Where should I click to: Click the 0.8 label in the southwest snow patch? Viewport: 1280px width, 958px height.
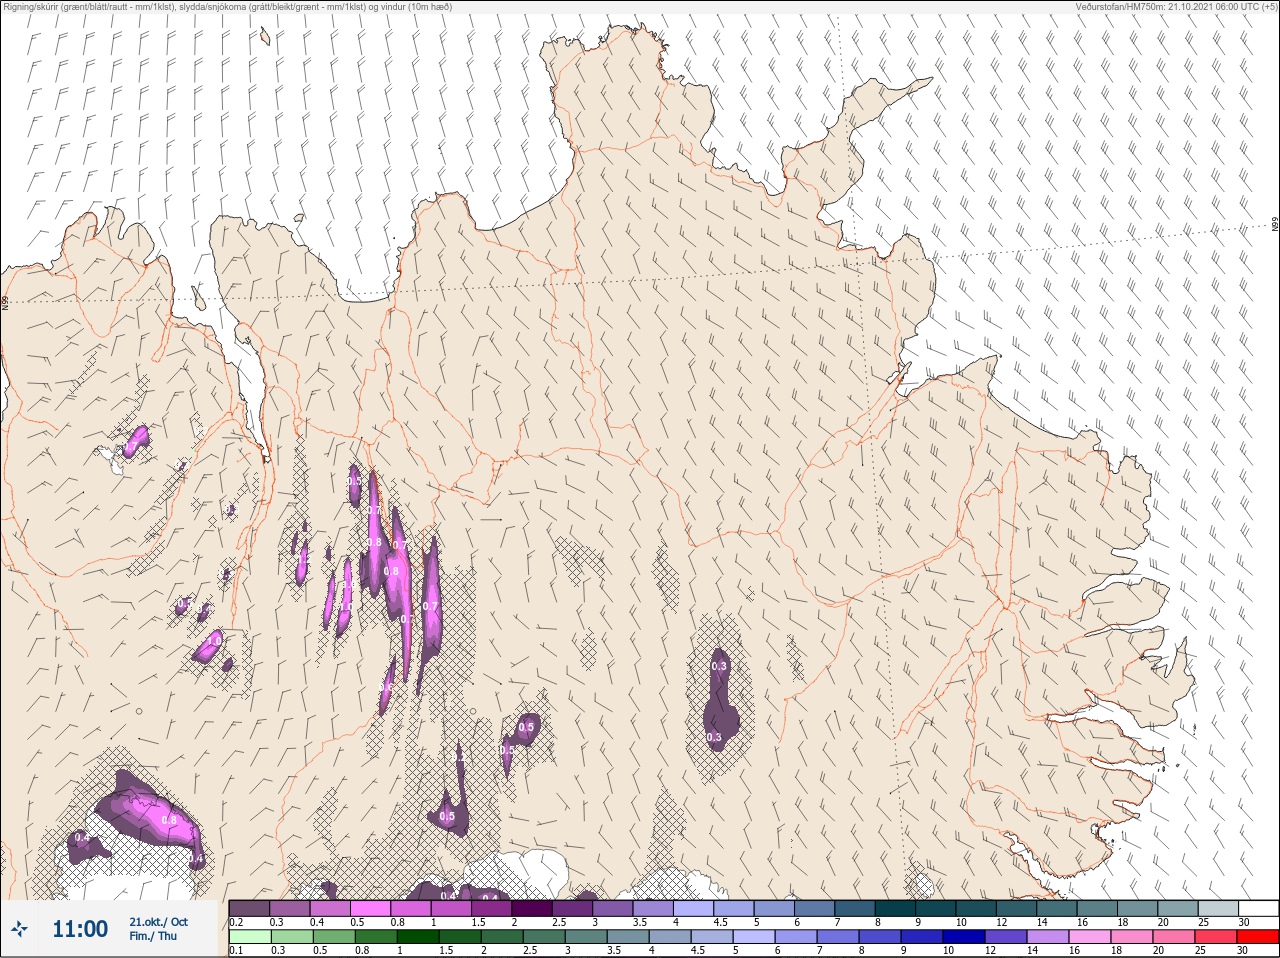[x=168, y=820]
